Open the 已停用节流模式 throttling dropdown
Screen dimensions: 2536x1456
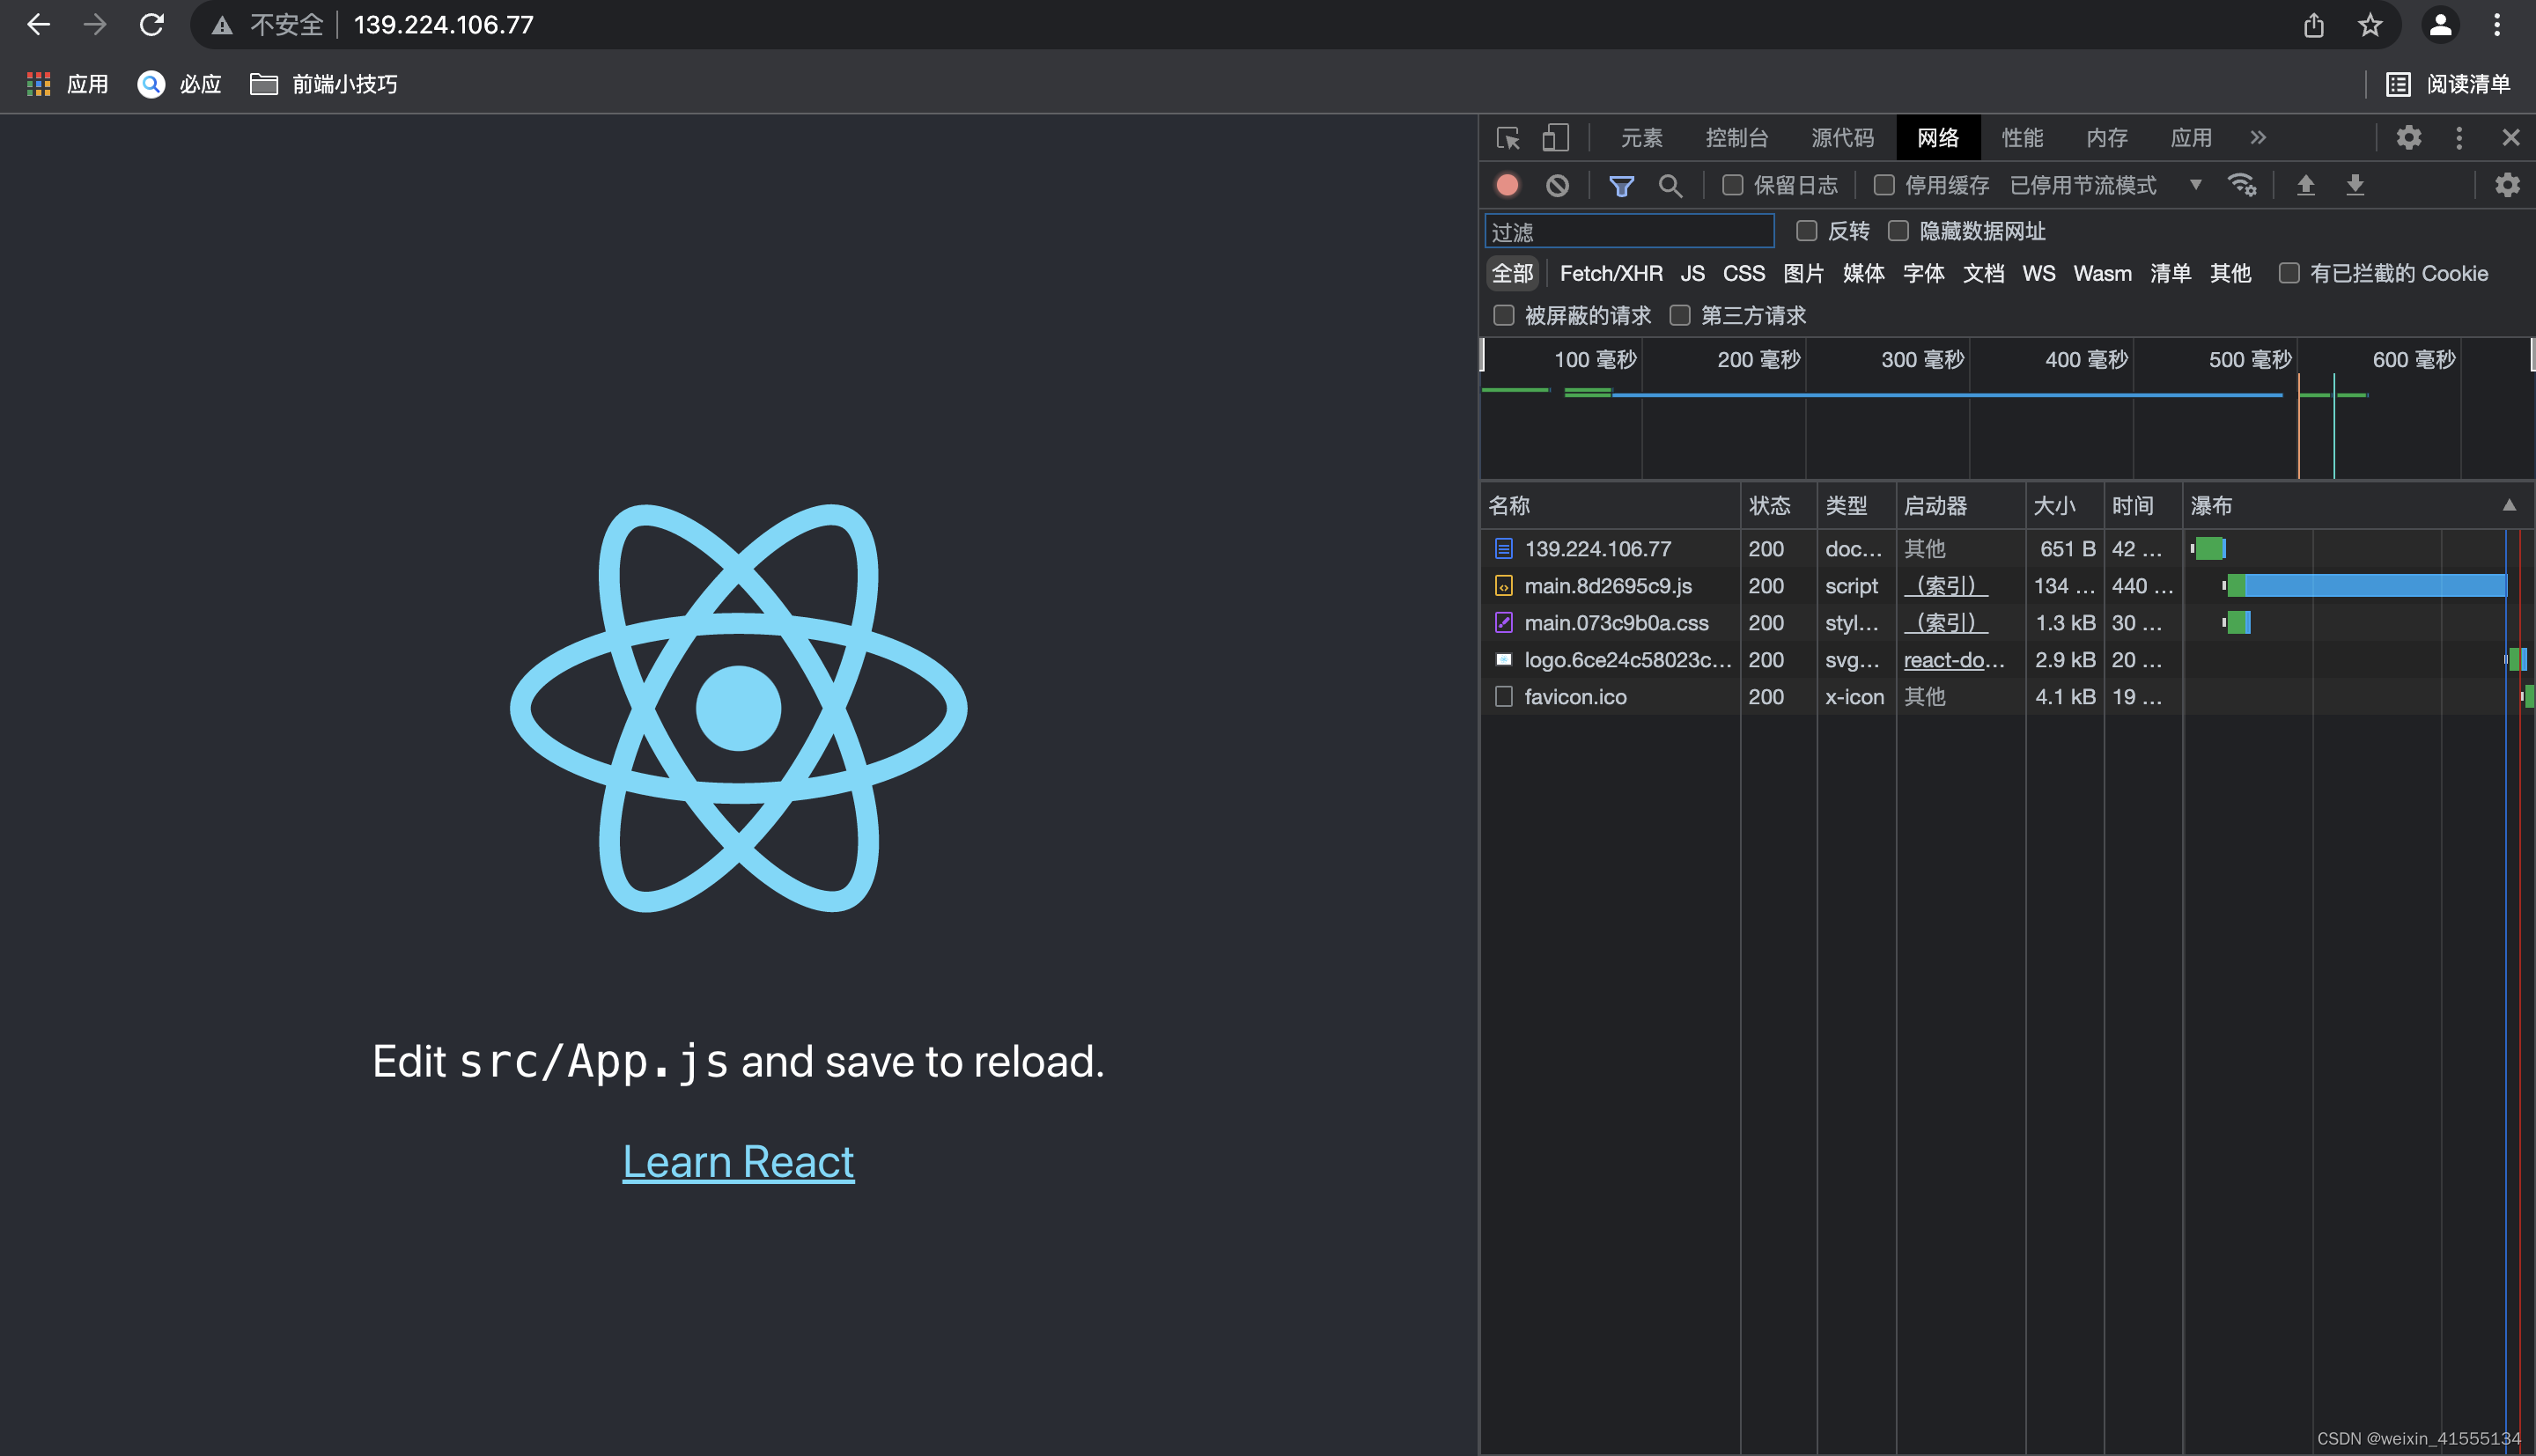click(2105, 185)
